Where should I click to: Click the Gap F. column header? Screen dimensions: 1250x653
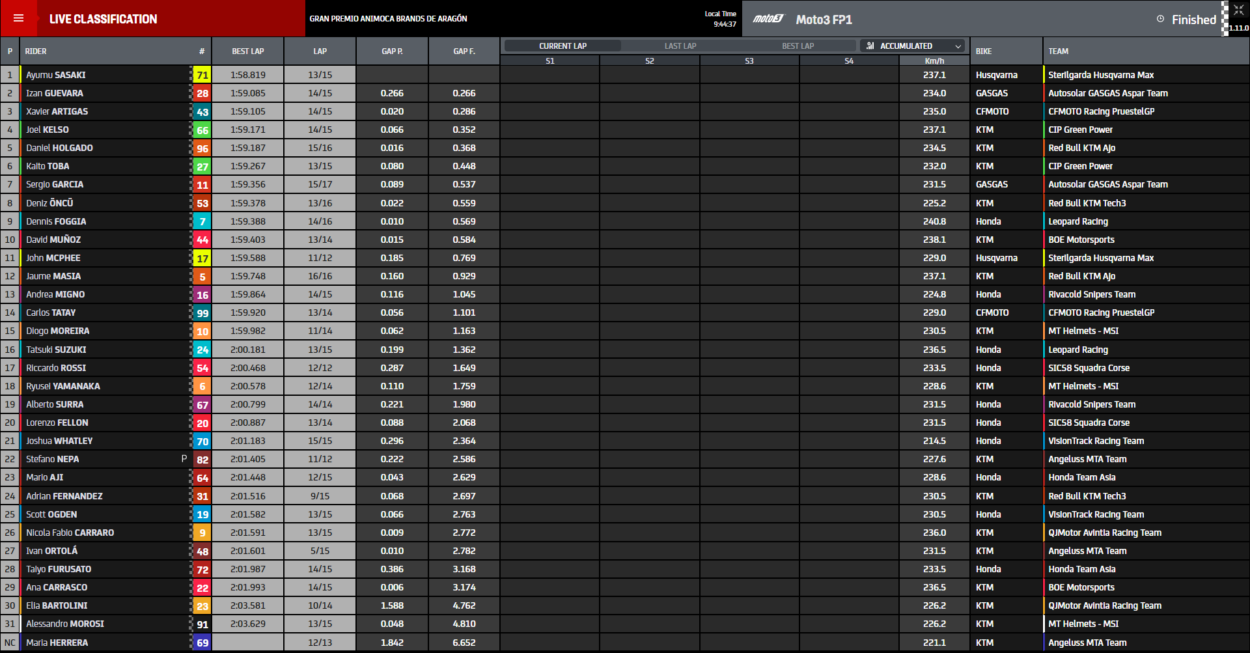(x=463, y=50)
